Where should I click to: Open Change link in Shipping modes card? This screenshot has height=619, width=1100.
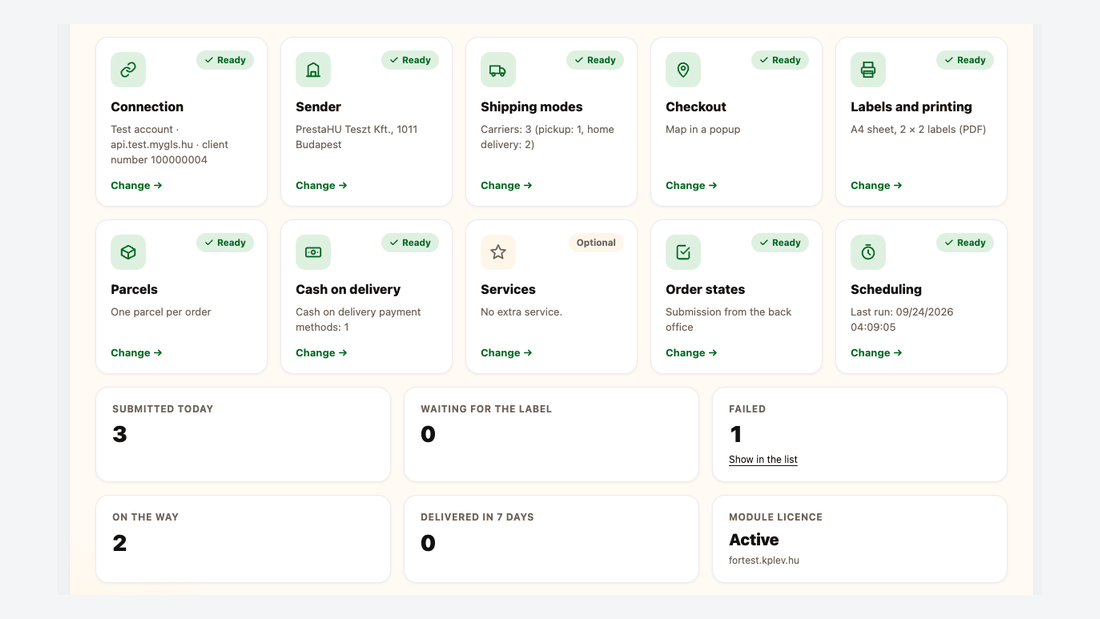[507, 185]
